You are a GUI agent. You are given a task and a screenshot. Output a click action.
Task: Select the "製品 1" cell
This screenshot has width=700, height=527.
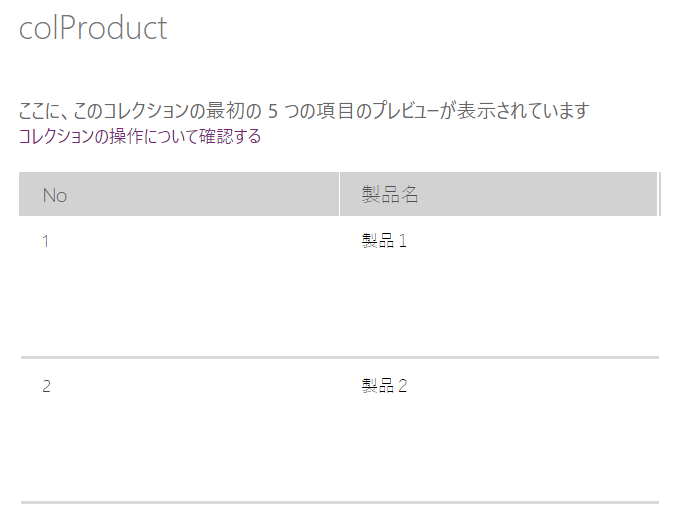[x=384, y=241]
